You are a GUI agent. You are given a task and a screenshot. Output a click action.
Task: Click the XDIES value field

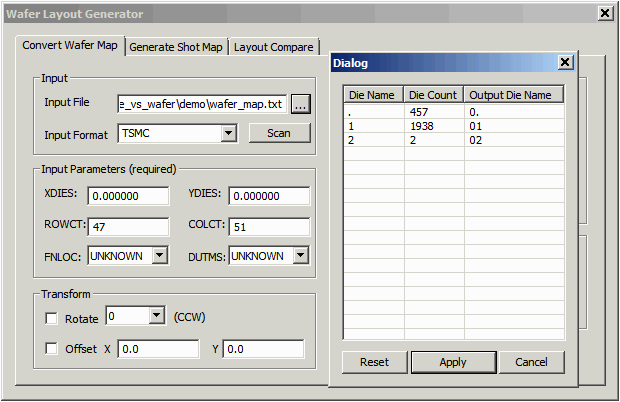coord(129,196)
